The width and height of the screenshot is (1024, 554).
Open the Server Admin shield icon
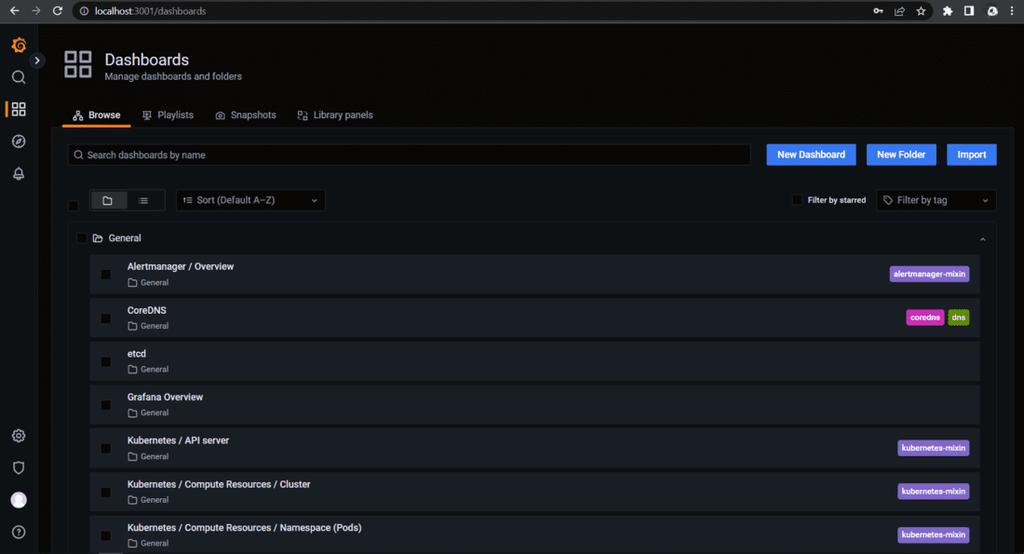click(x=18, y=468)
